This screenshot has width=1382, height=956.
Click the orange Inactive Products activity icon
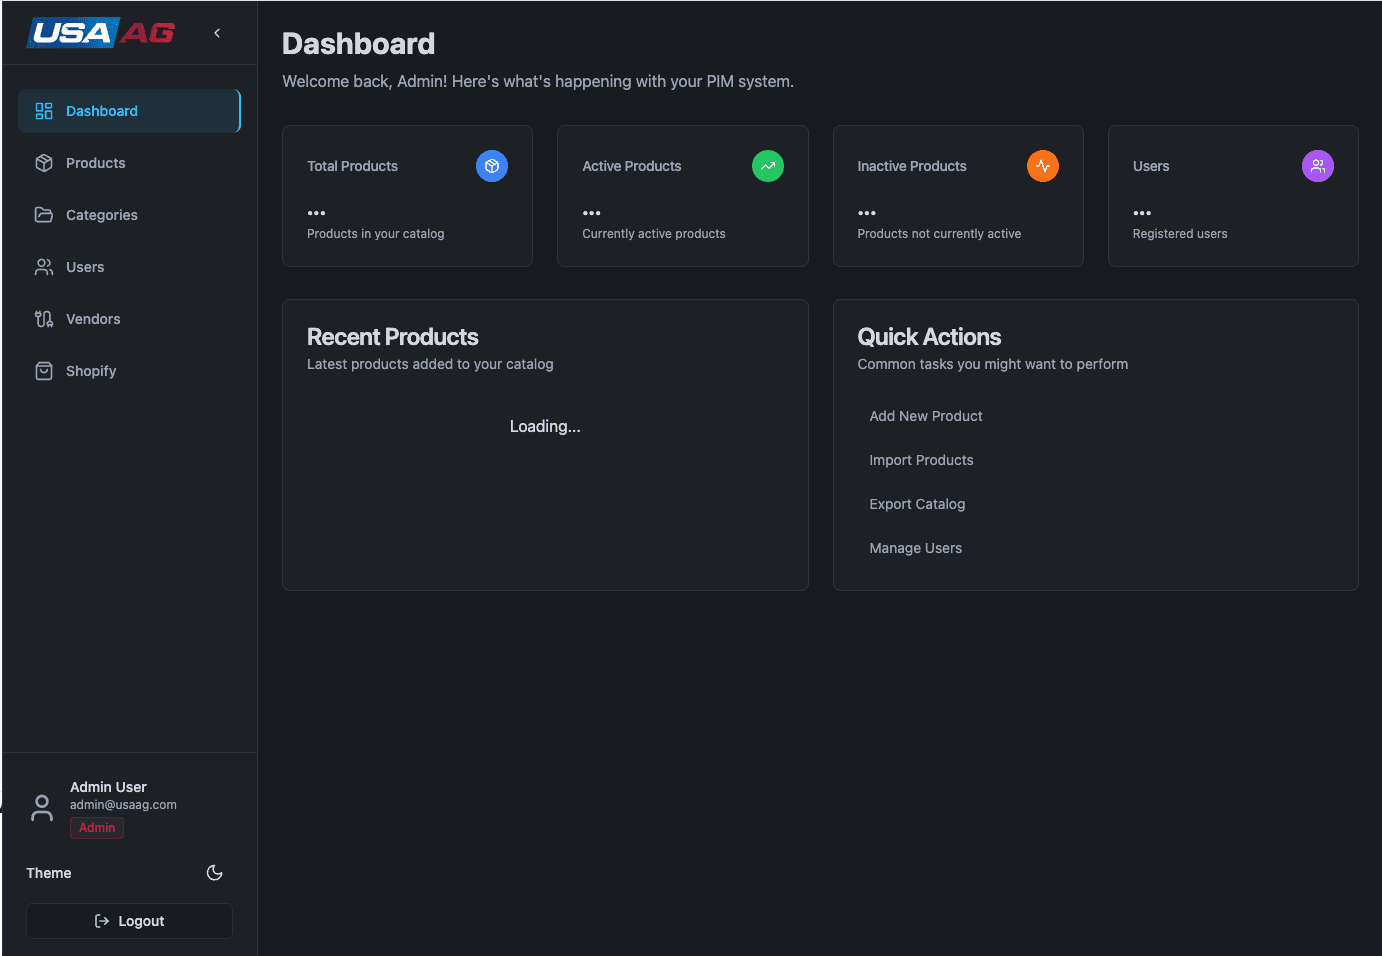[x=1042, y=166]
